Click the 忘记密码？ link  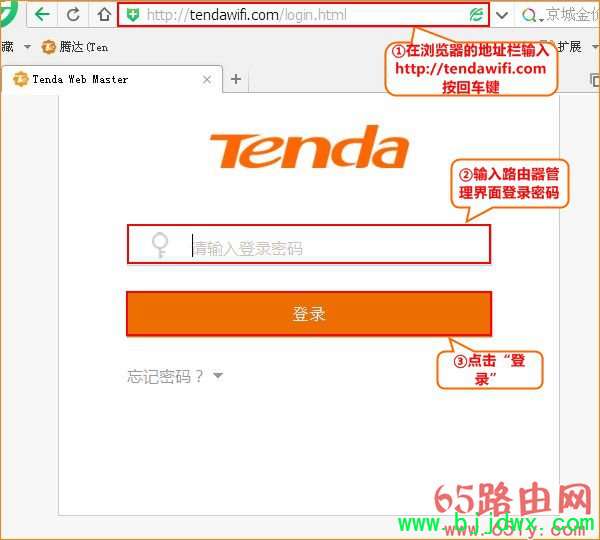[x=165, y=376]
